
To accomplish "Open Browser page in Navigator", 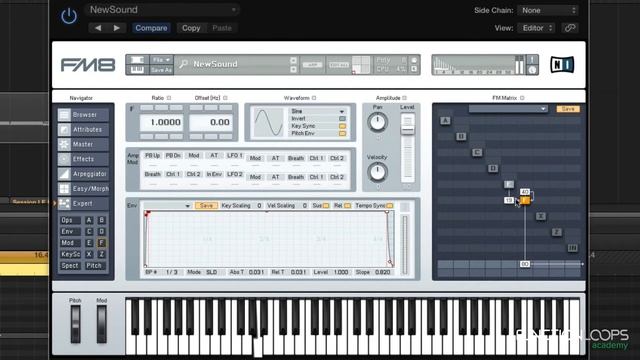I will click(83, 115).
